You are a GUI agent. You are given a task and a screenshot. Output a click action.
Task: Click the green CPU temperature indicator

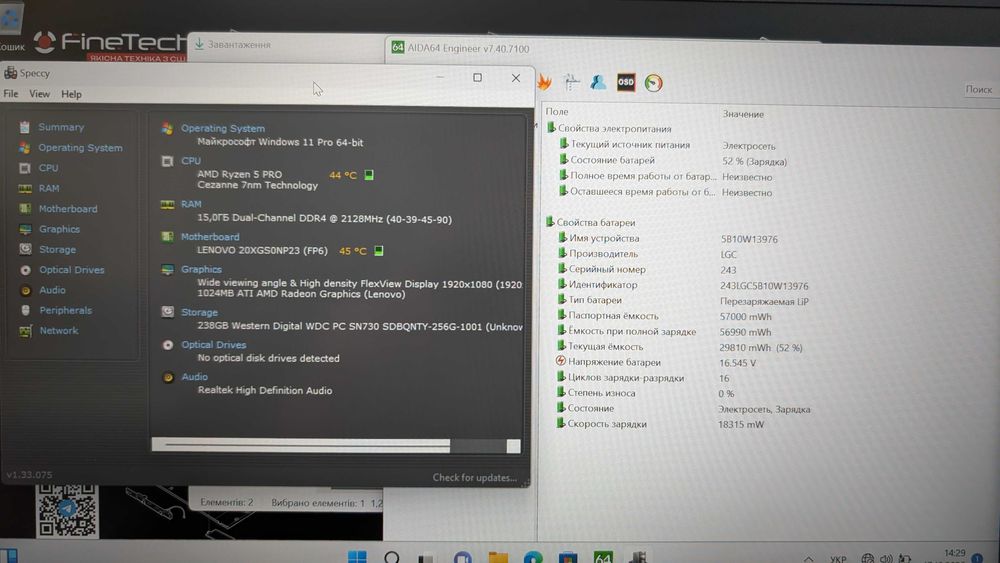[369, 175]
